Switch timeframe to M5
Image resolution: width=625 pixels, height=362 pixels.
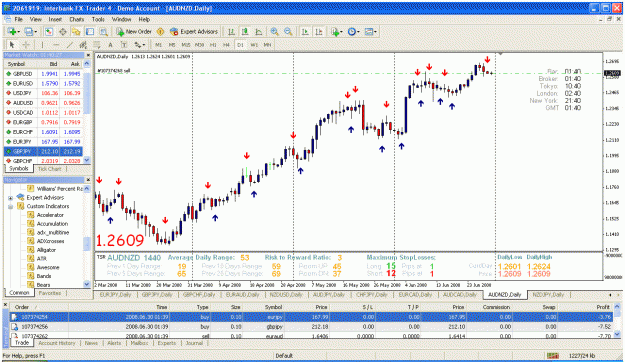[172, 45]
